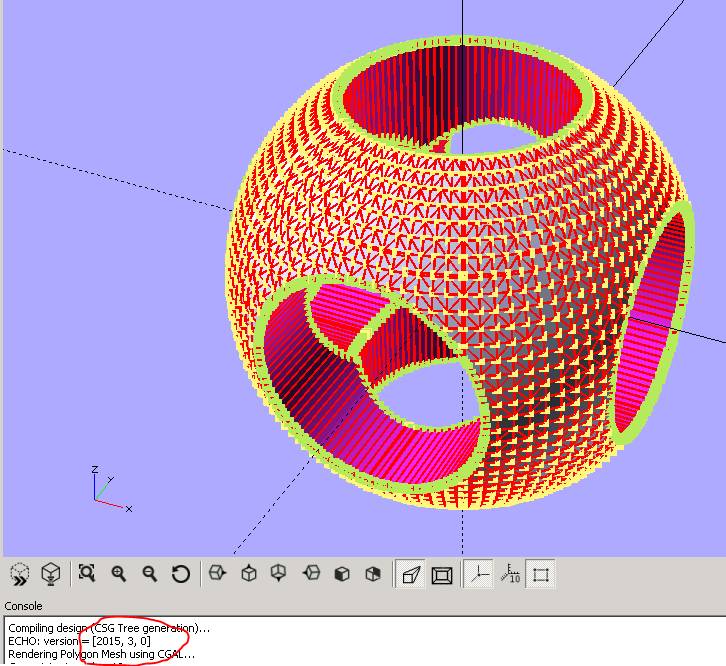Switch to the Top view
The width and height of the screenshot is (726, 666).
point(249,574)
